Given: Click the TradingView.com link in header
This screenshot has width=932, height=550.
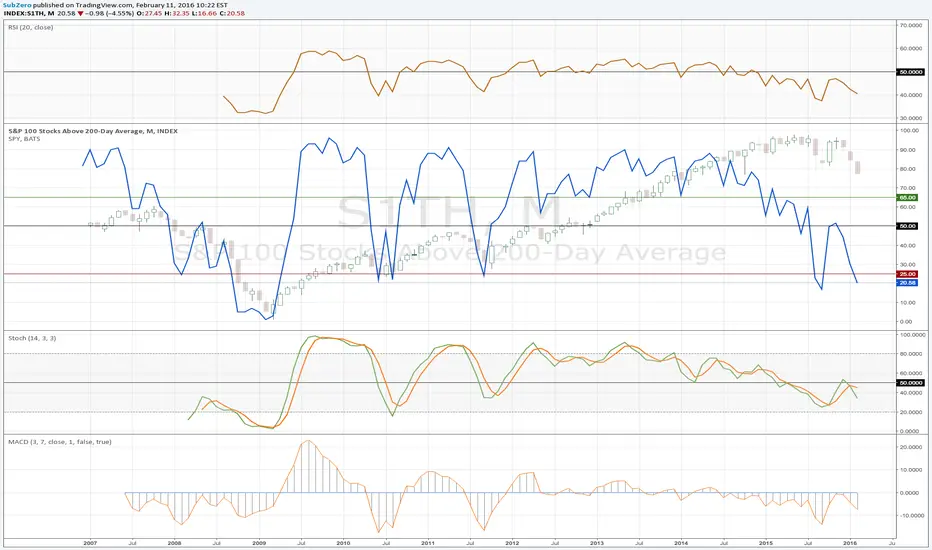Looking at the screenshot, I should [104, 5].
